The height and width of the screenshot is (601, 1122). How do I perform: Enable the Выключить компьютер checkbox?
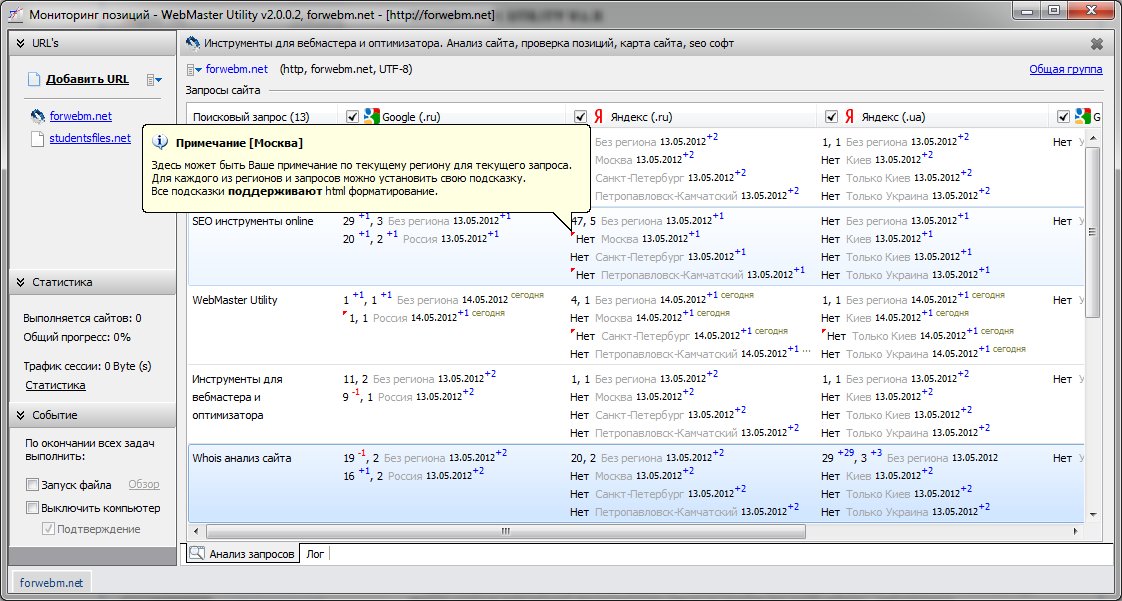33,508
